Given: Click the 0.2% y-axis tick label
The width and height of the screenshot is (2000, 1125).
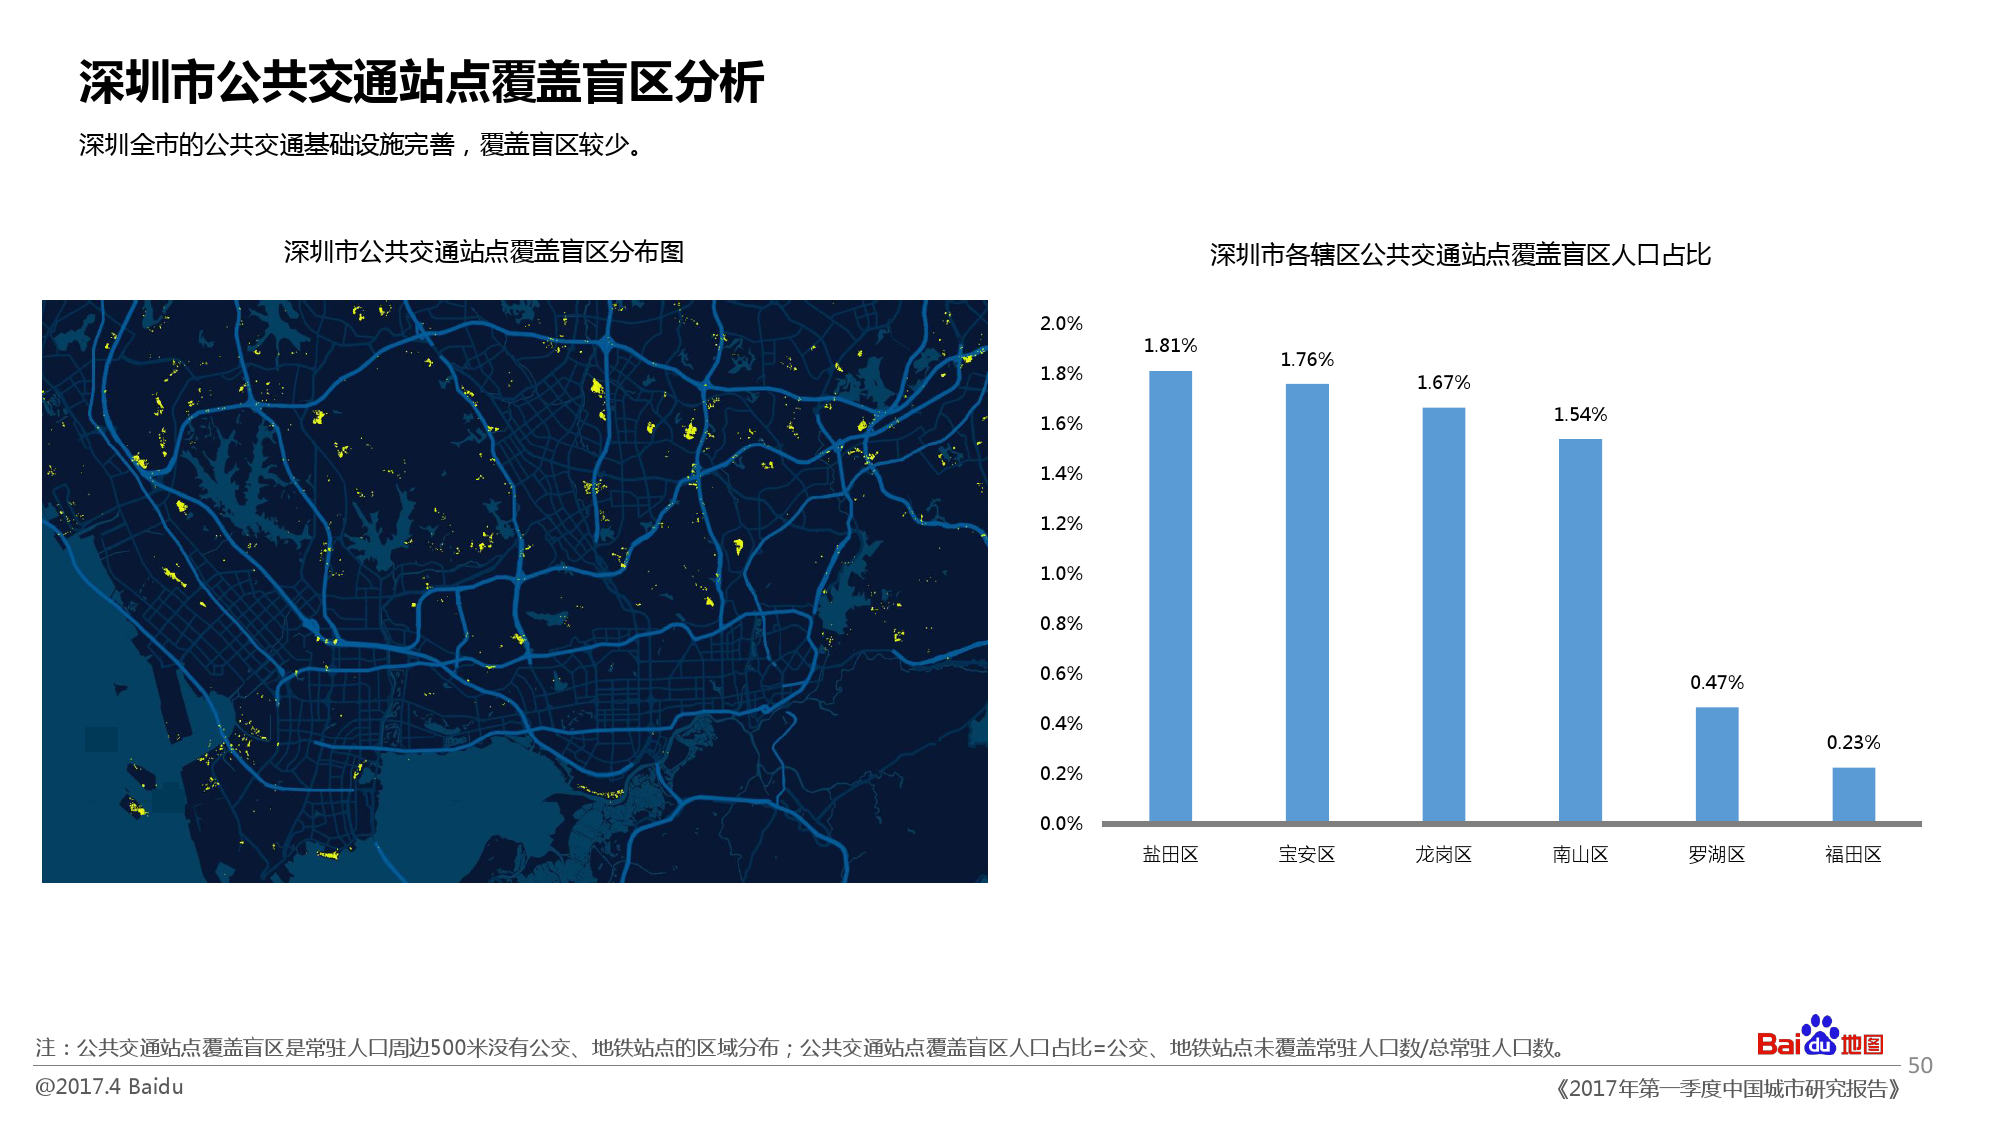Looking at the screenshot, I should click(x=1061, y=773).
